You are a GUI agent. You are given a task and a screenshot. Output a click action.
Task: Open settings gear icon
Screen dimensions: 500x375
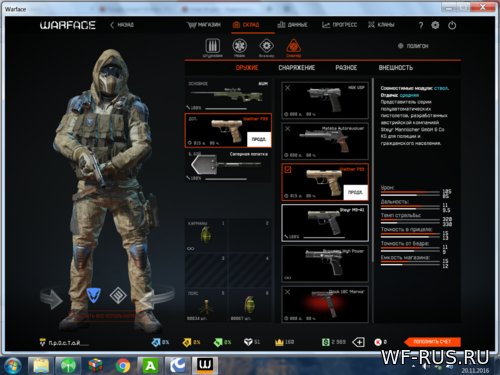tap(435, 25)
